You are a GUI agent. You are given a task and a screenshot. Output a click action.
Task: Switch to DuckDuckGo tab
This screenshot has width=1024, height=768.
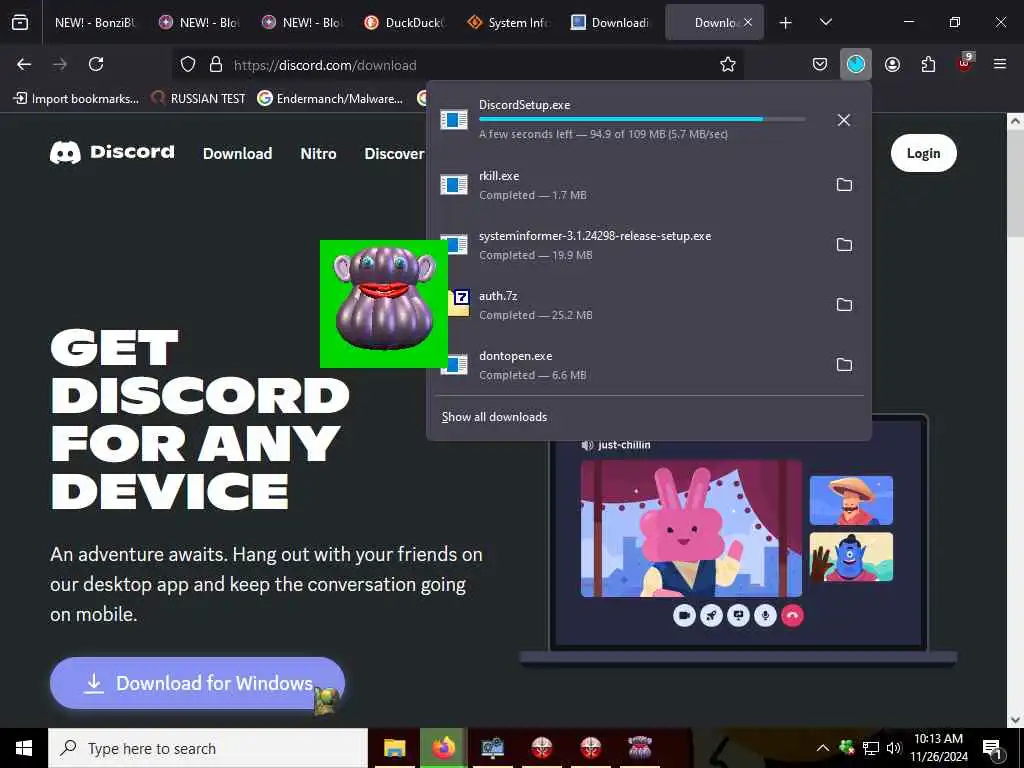pos(405,22)
